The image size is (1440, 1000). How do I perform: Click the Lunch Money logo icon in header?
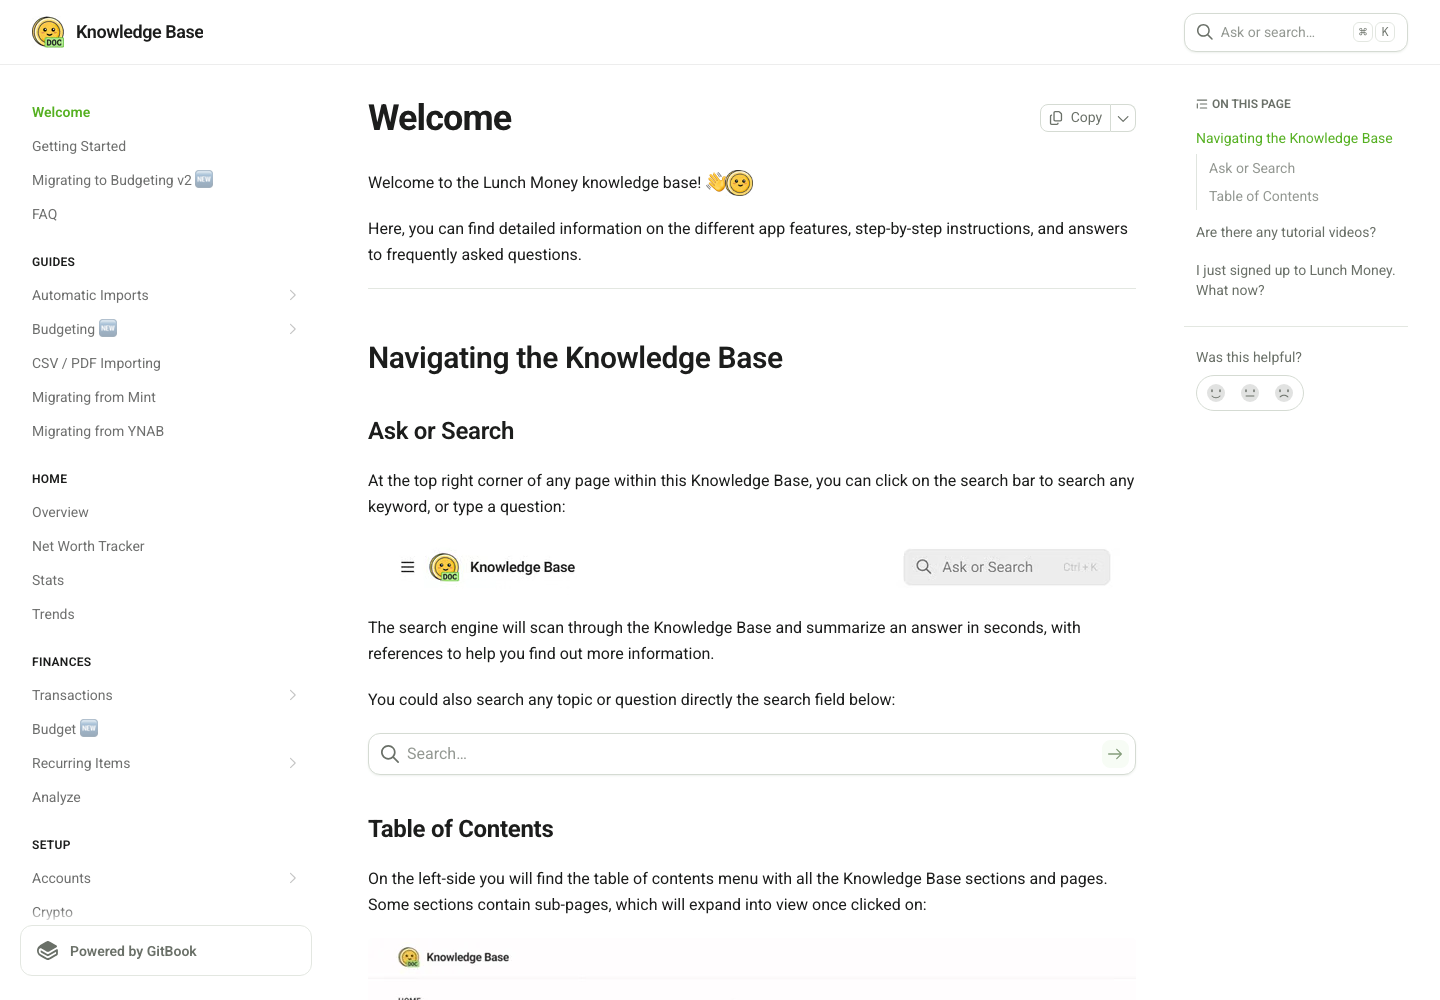pyautogui.click(x=48, y=32)
